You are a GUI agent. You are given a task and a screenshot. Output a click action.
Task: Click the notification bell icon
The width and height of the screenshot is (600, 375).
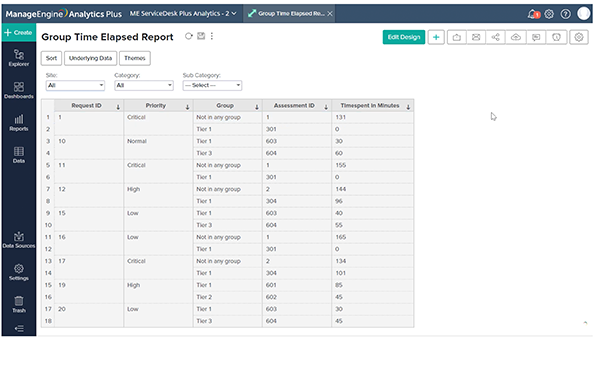point(533,14)
